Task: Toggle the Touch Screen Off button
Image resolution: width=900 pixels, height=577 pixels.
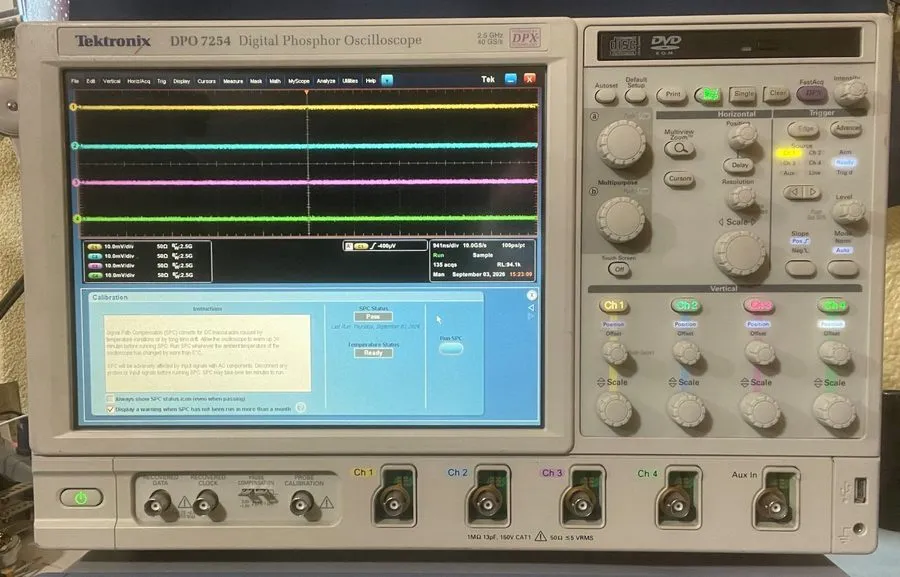Action: tap(619, 269)
